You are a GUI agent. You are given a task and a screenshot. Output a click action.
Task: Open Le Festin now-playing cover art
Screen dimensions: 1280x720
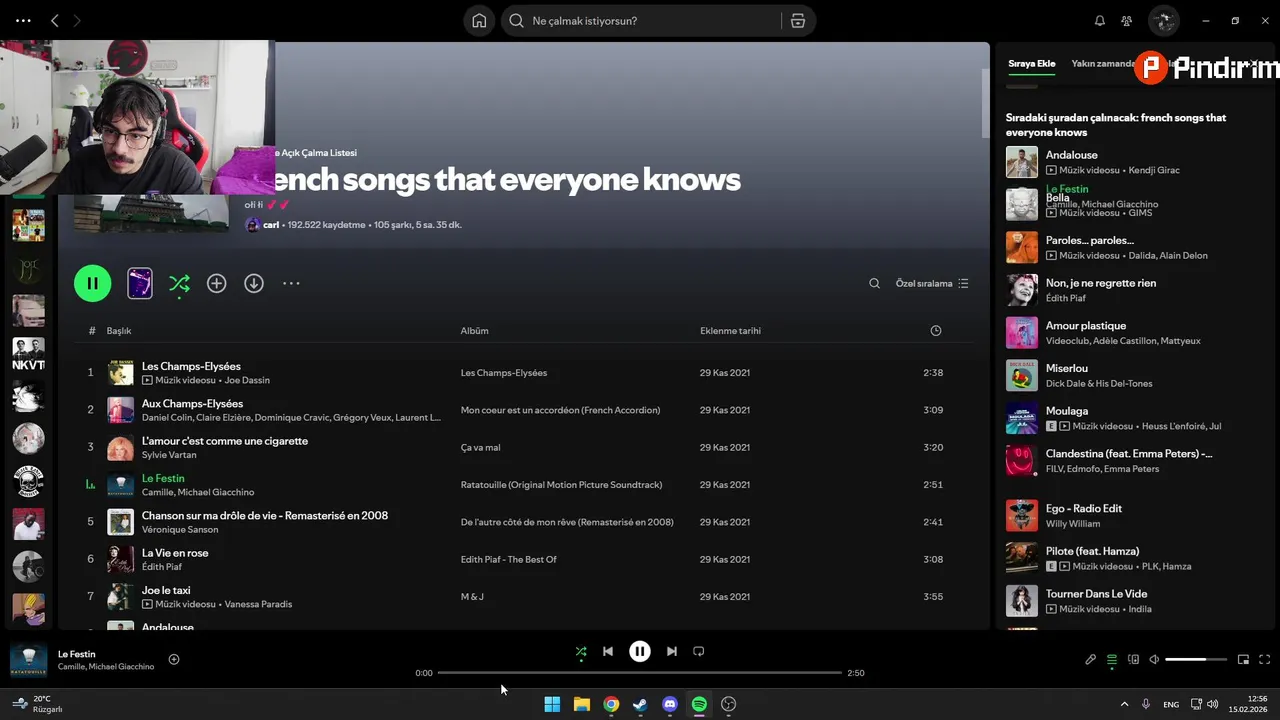pyautogui.click(x=28, y=660)
